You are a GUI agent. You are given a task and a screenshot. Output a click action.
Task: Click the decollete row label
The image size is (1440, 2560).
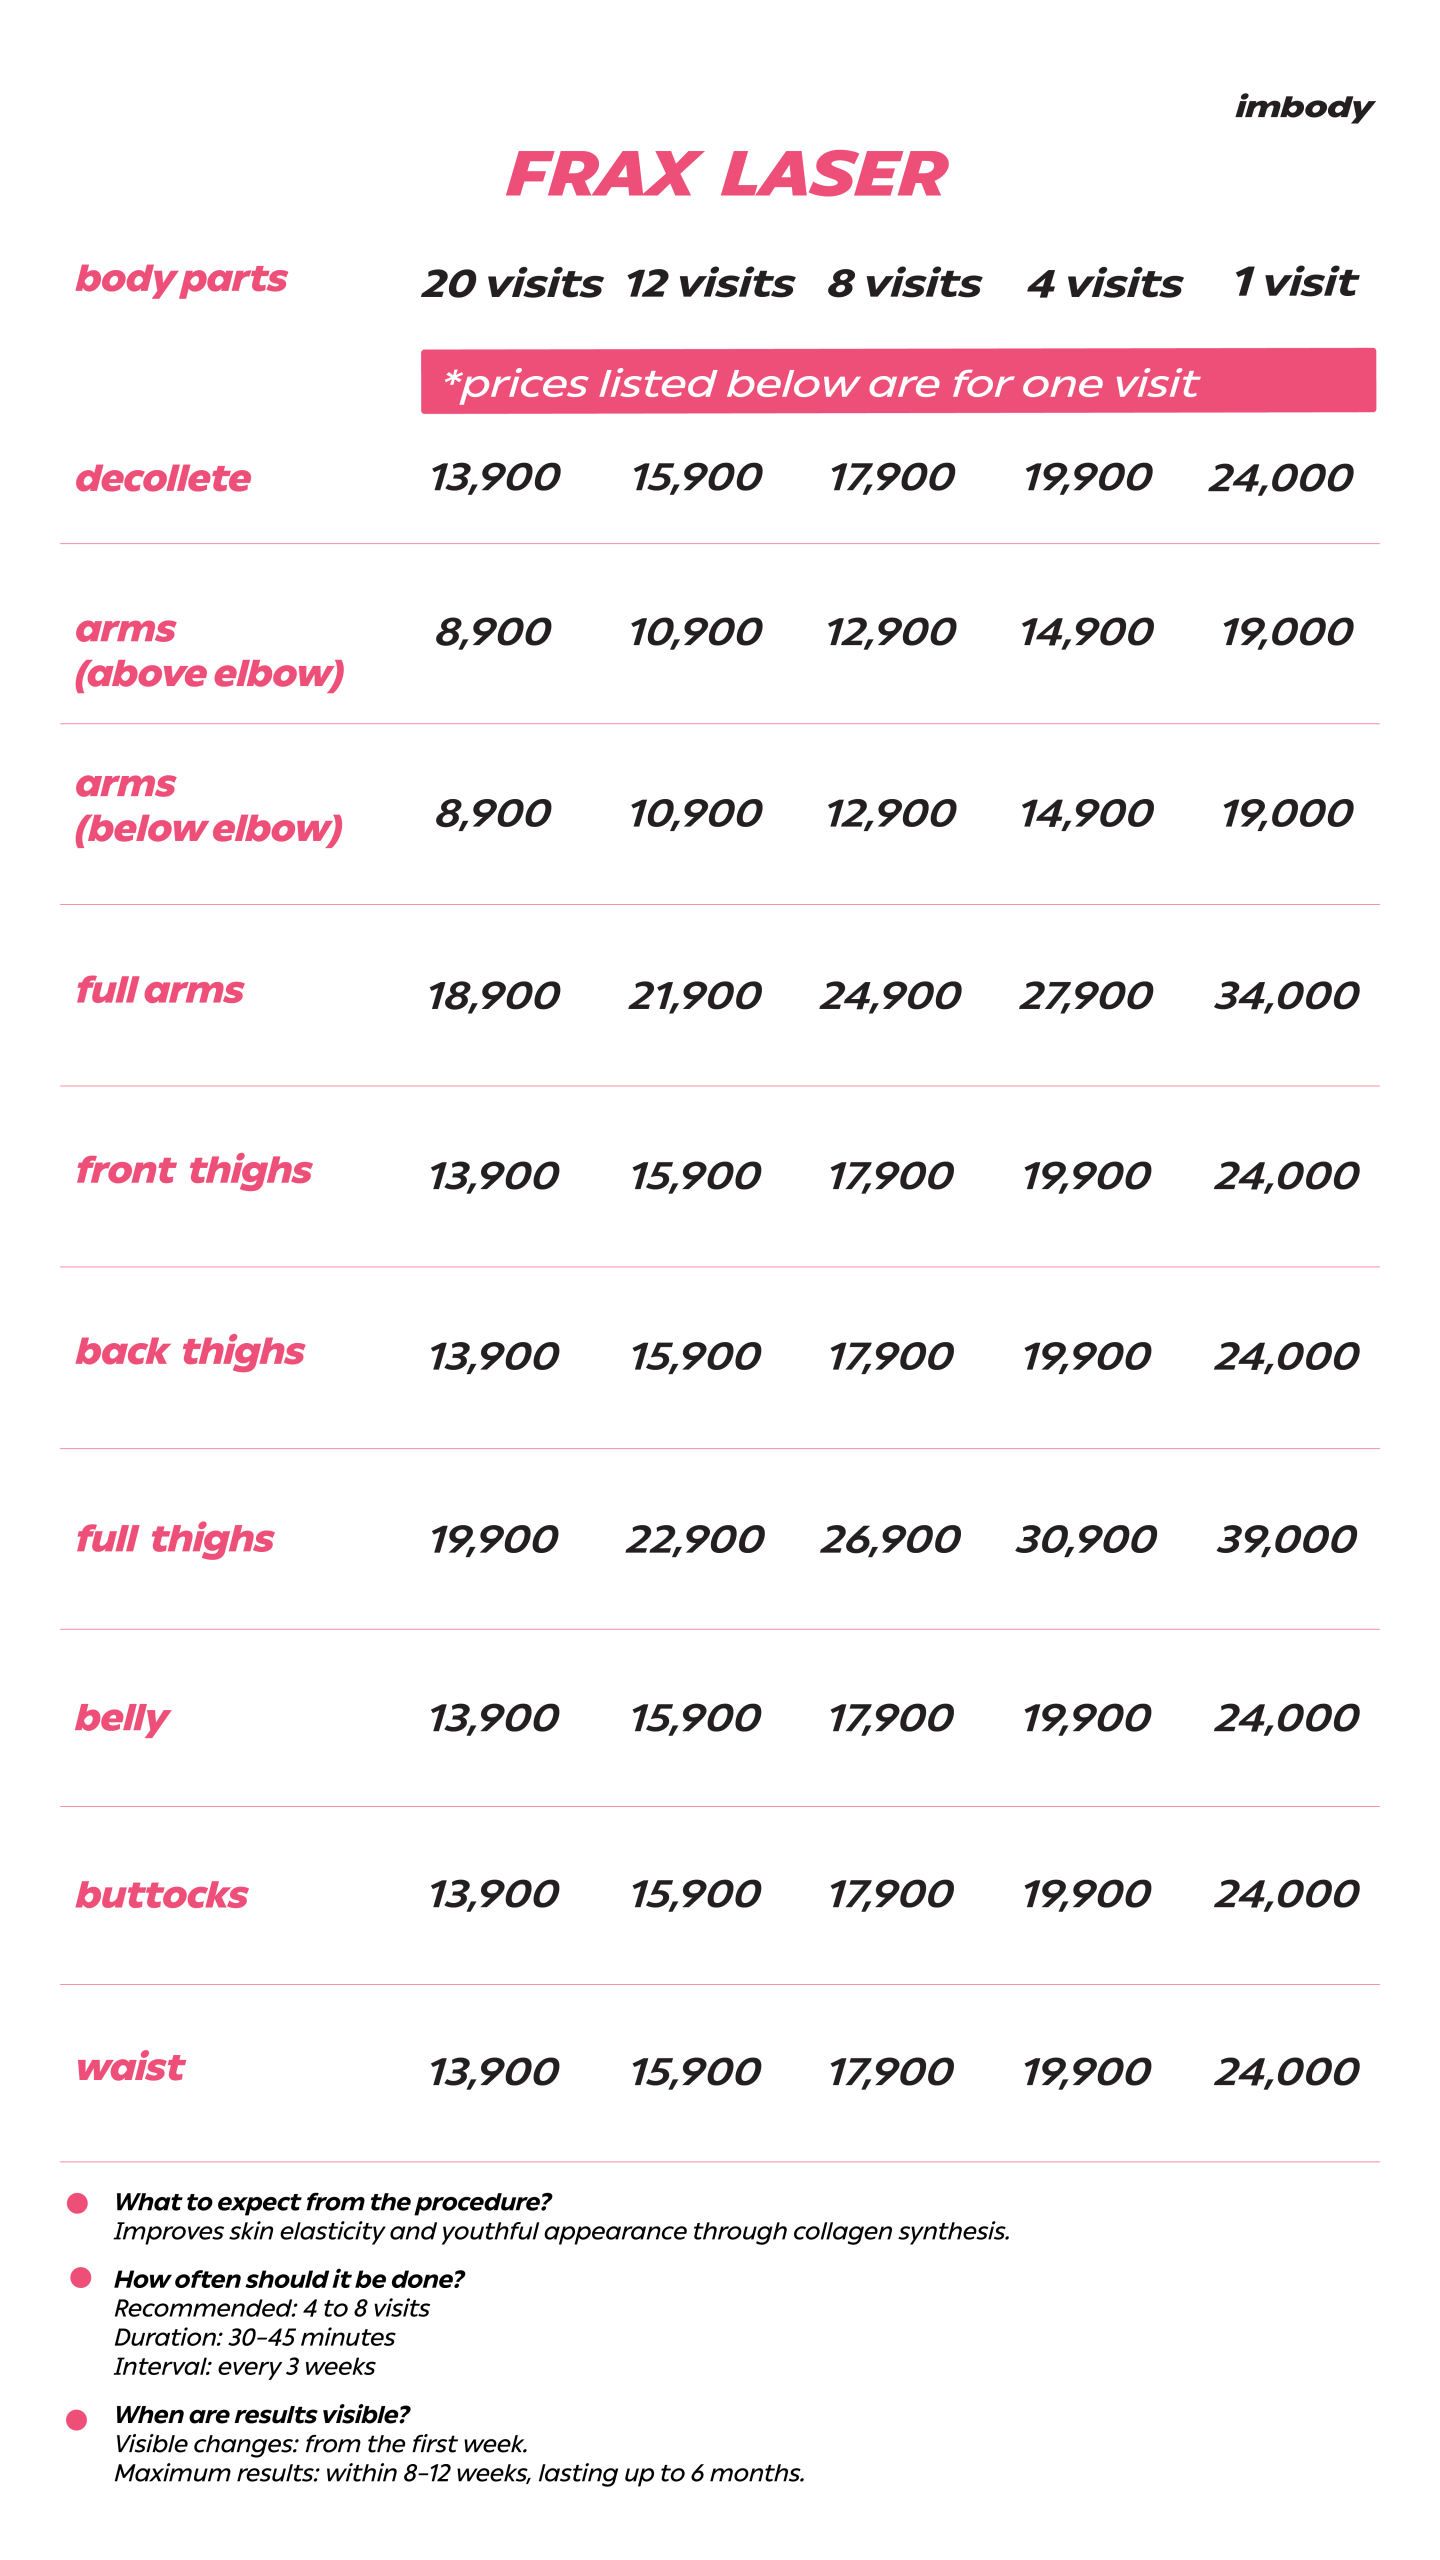pyautogui.click(x=163, y=479)
